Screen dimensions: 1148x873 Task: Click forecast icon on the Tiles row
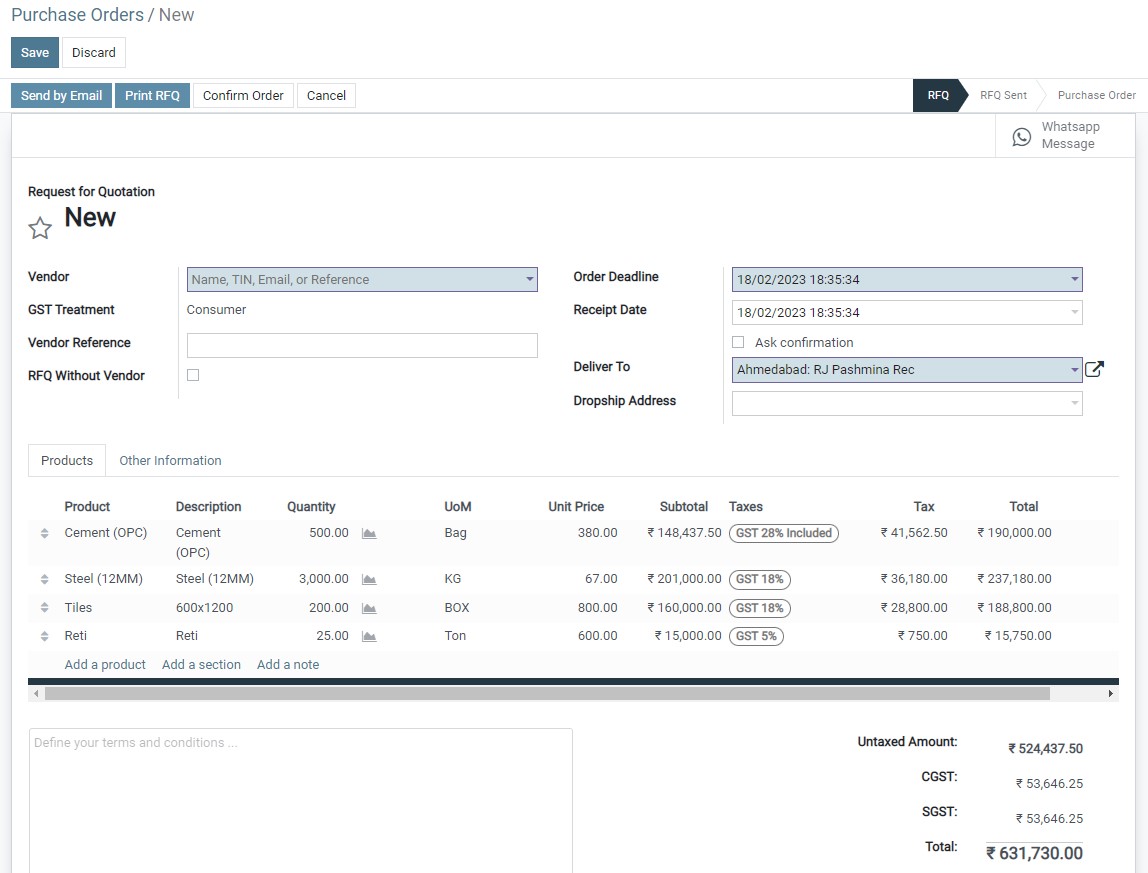point(368,607)
